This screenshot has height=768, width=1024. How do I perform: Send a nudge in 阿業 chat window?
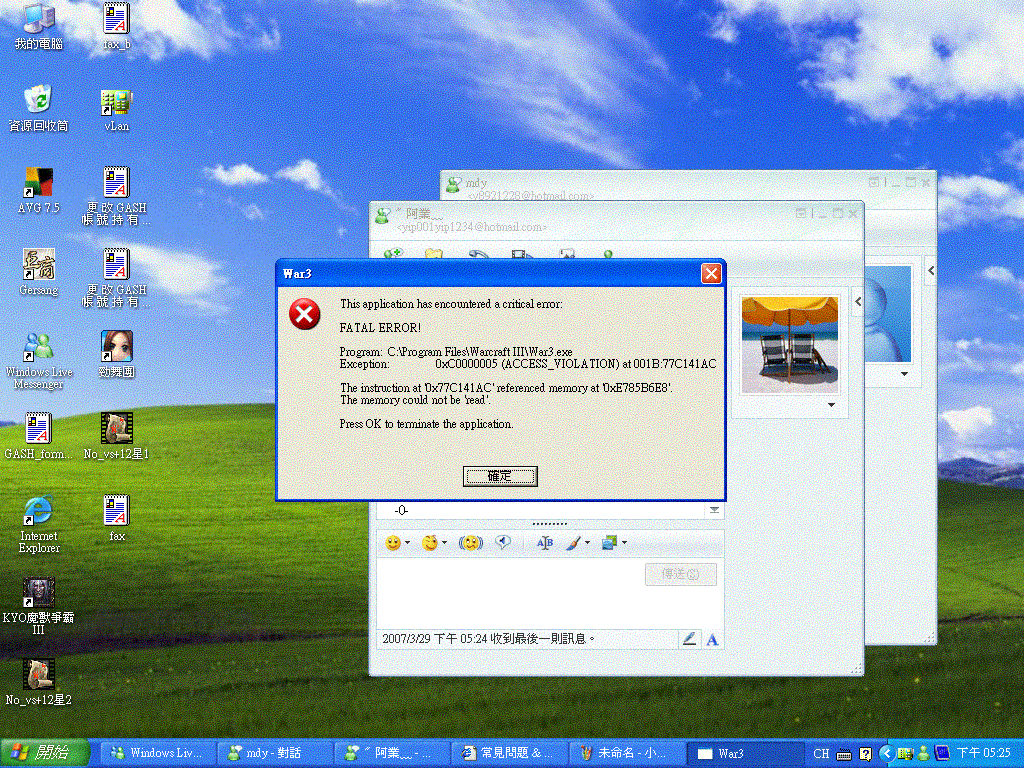click(x=470, y=543)
